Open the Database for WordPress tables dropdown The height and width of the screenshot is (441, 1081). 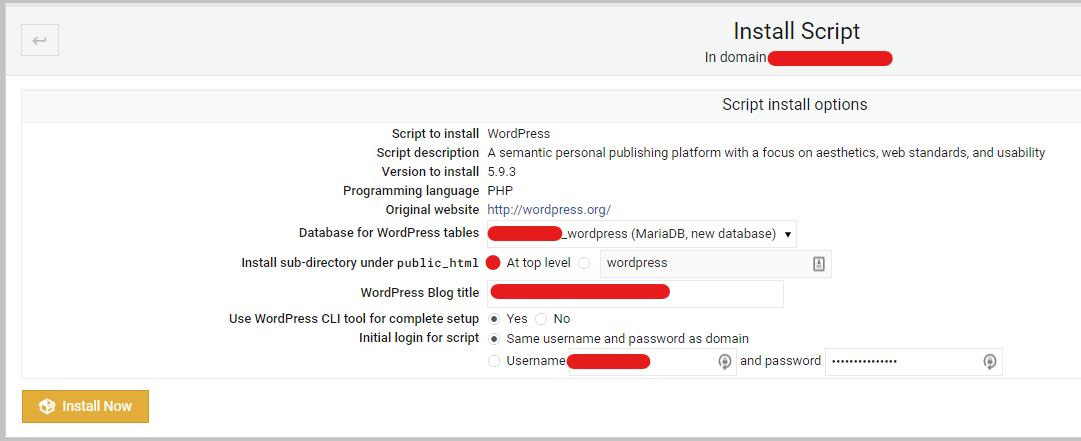[641, 234]
